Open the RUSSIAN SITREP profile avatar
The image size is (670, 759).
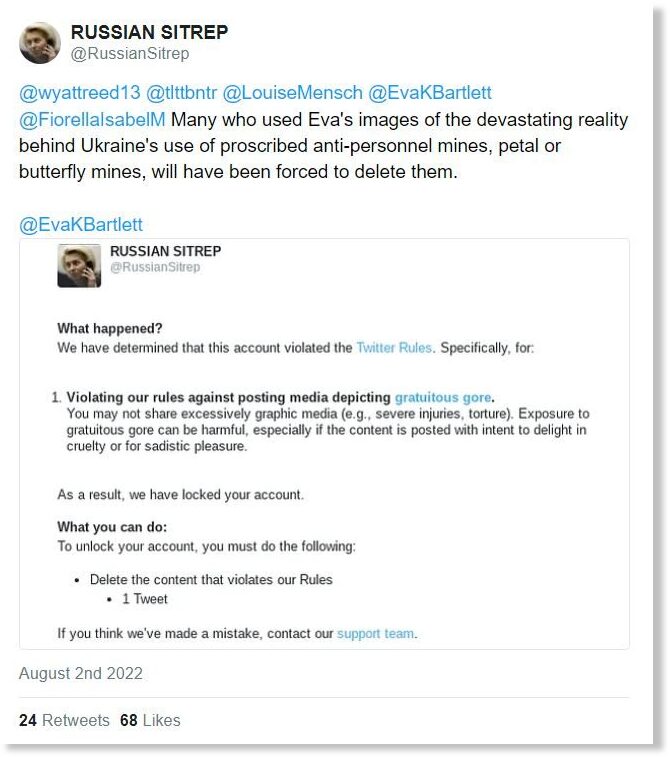click(40, 43)
